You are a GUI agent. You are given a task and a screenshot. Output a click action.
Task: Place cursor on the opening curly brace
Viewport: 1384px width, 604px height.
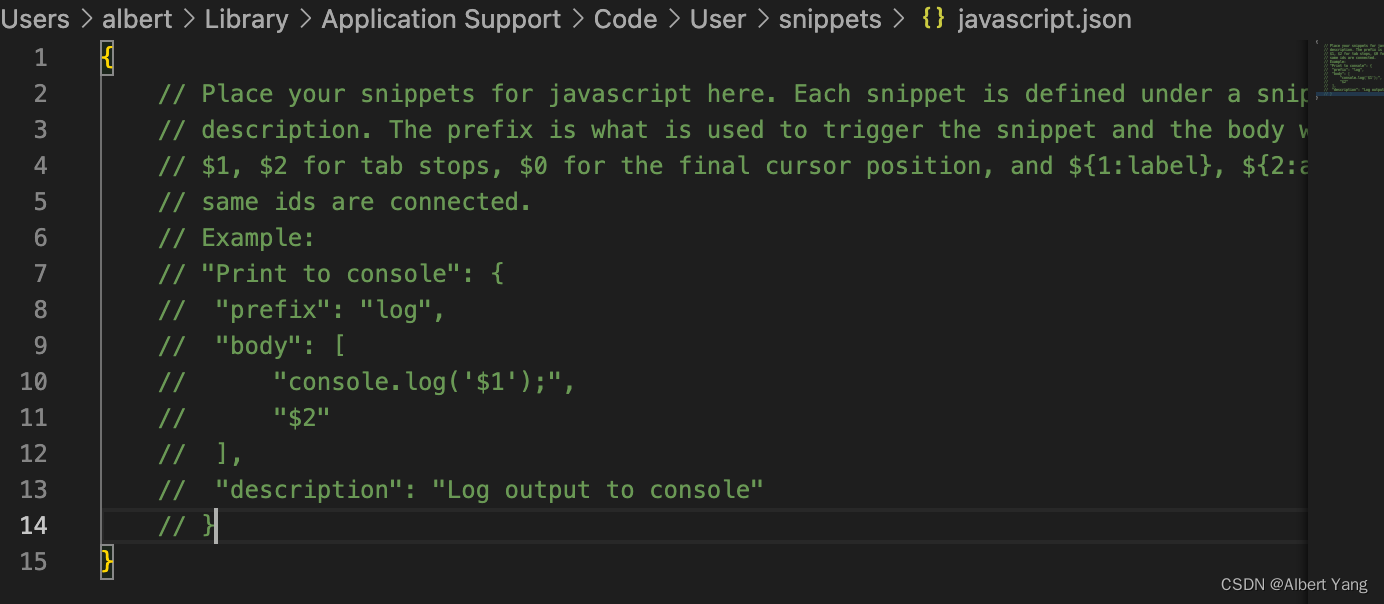(108, 58)
